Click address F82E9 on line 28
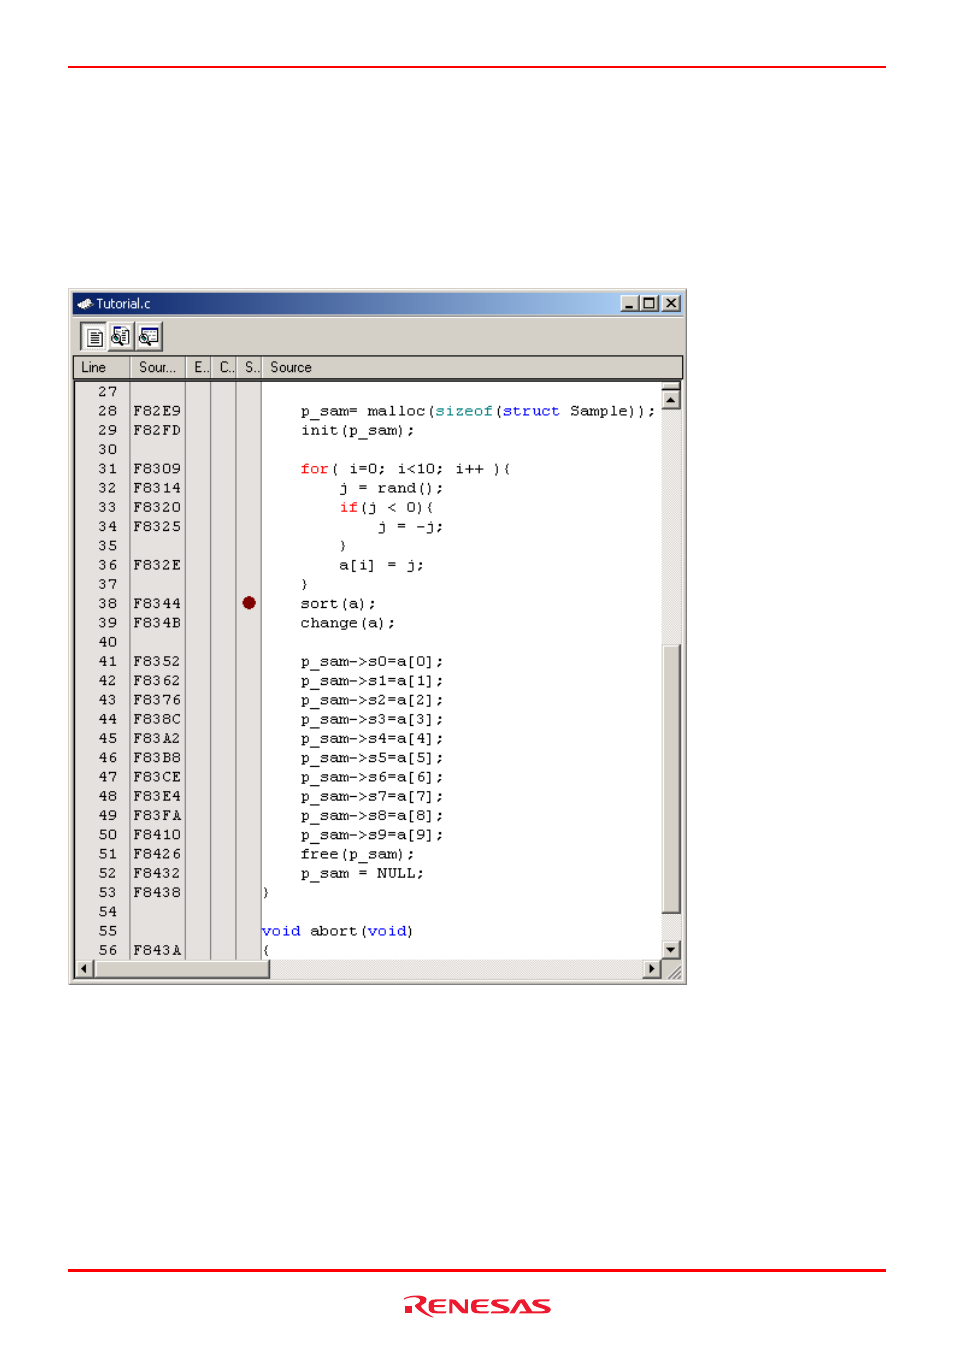 157,411
